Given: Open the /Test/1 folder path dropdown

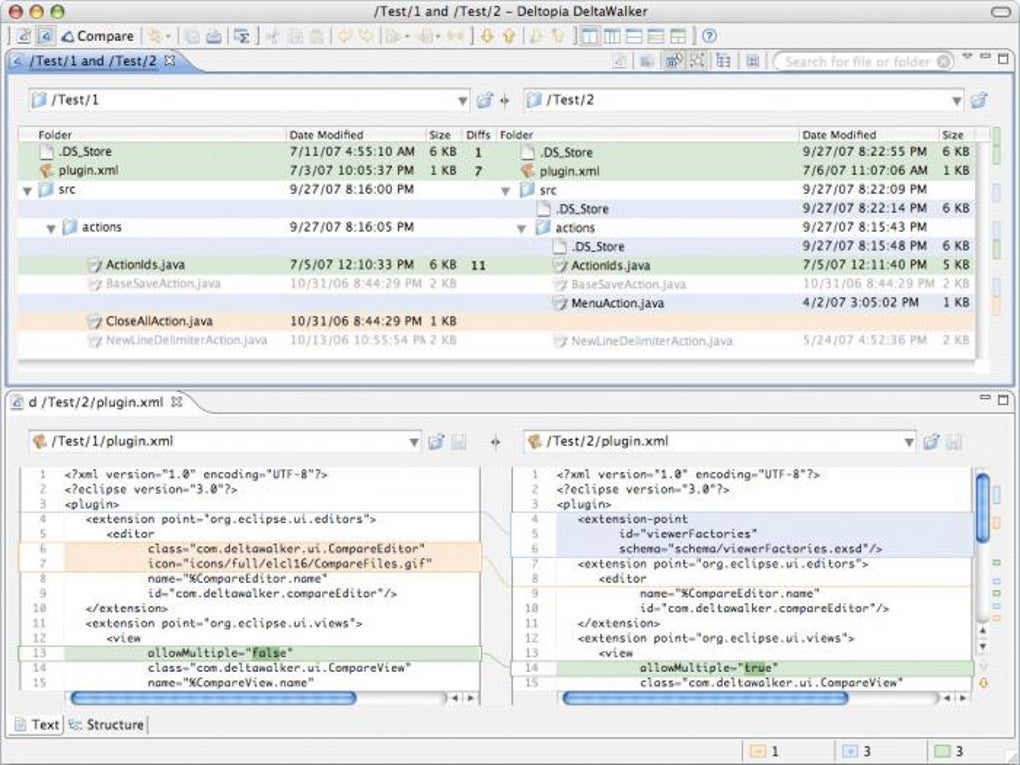Looking at the screenshot, I should pos(462,101).
